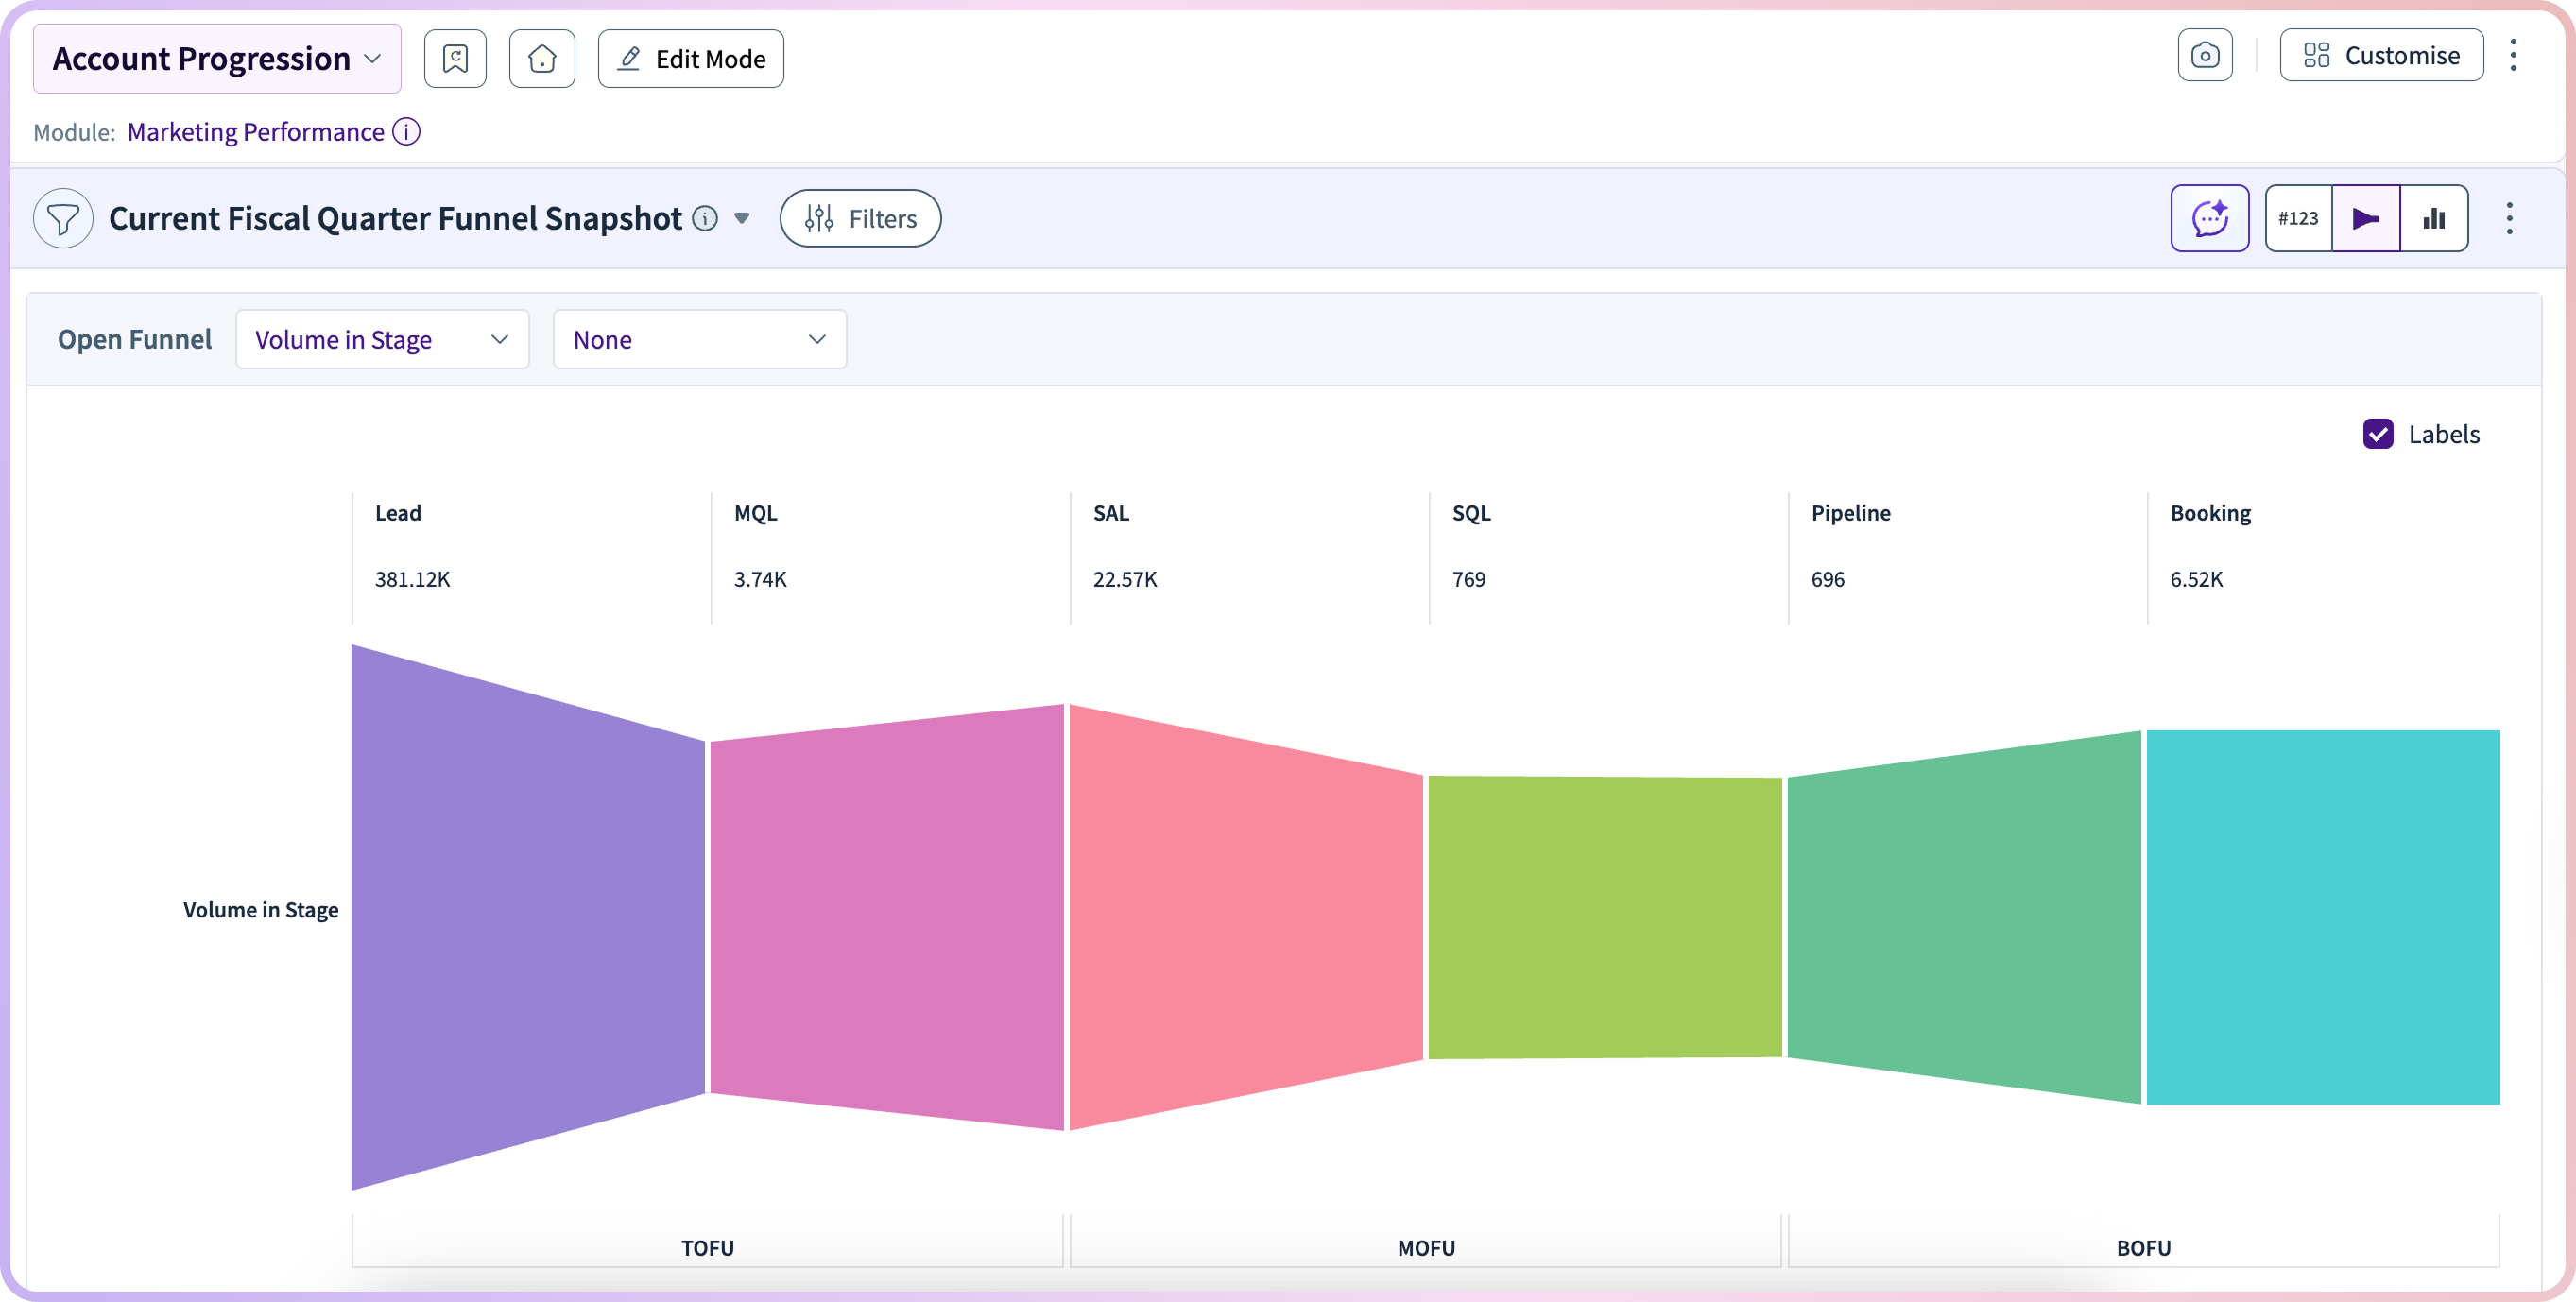Open the AI chat assistant icon
Screen dimensions: 2576x1302
click(2209, 218)
